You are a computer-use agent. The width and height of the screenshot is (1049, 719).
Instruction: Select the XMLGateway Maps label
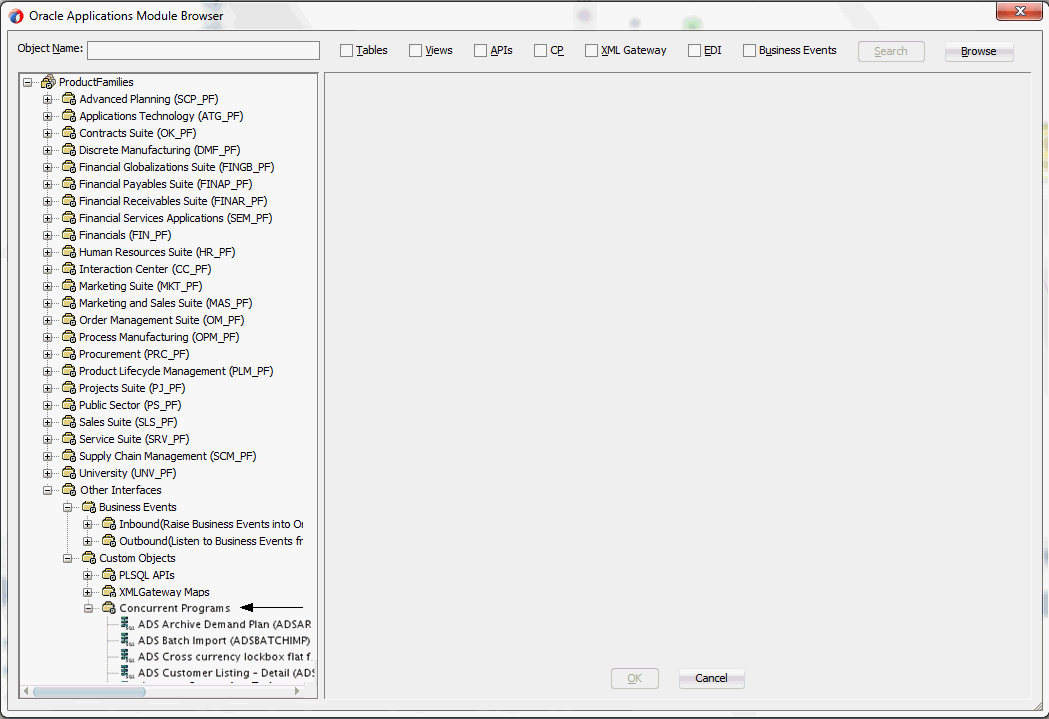[164, 593]
